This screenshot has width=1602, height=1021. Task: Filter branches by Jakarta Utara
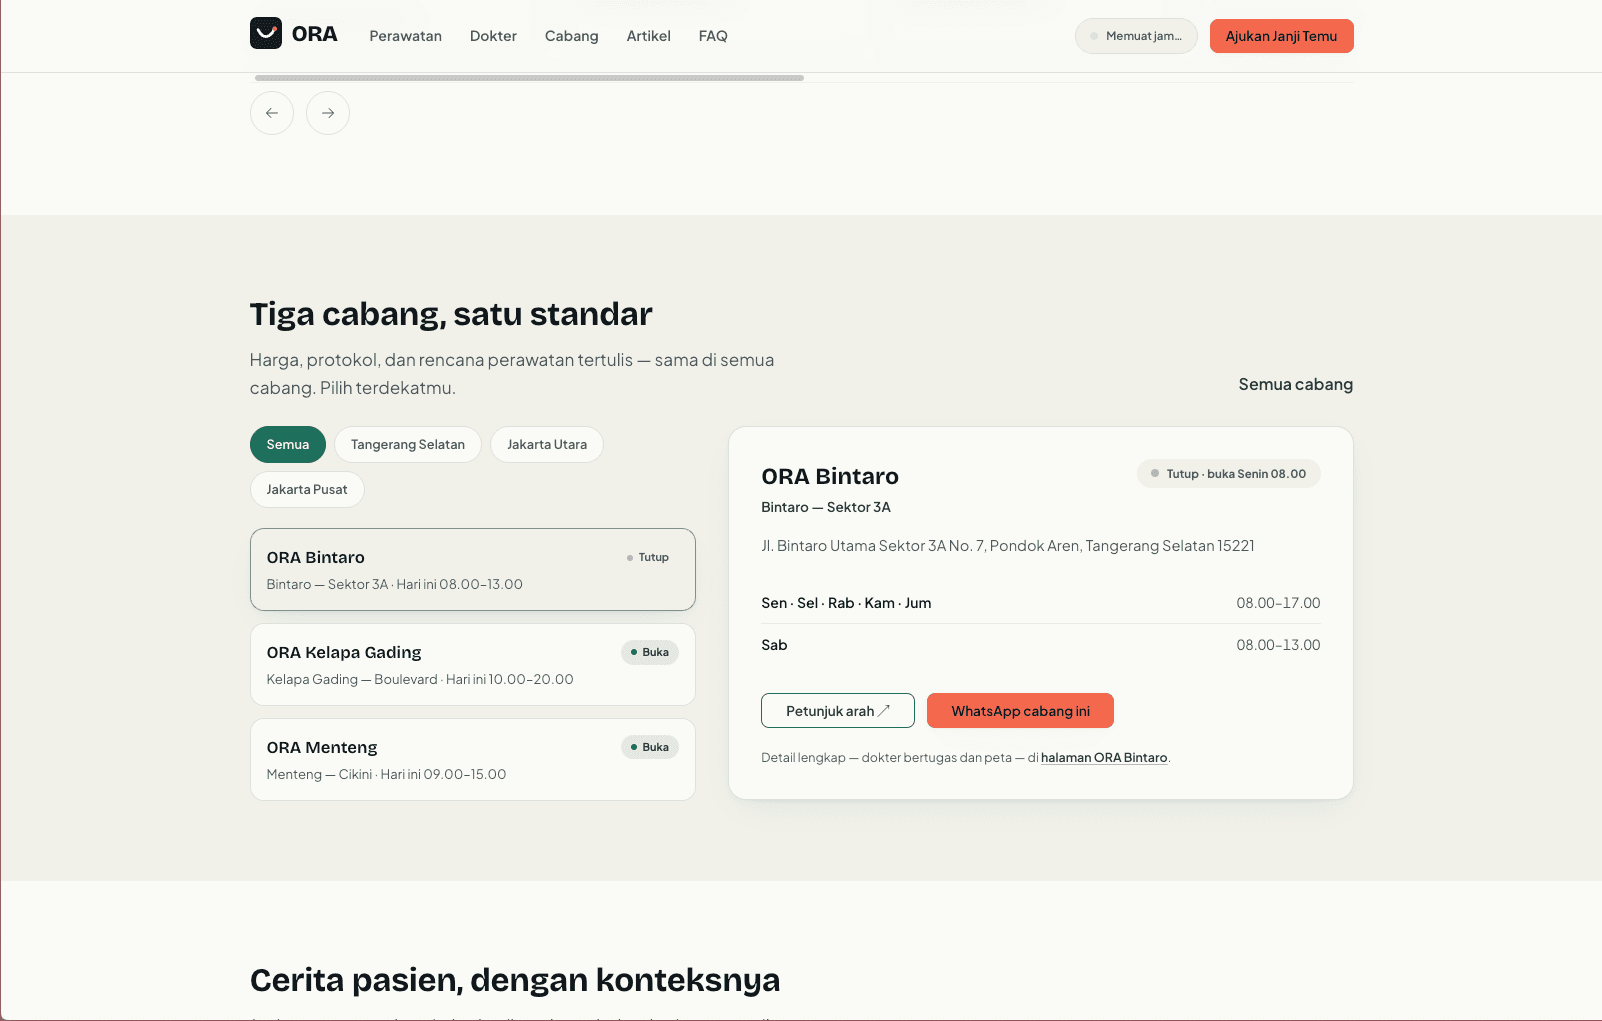pyautogui.click(x=547, y=445)
